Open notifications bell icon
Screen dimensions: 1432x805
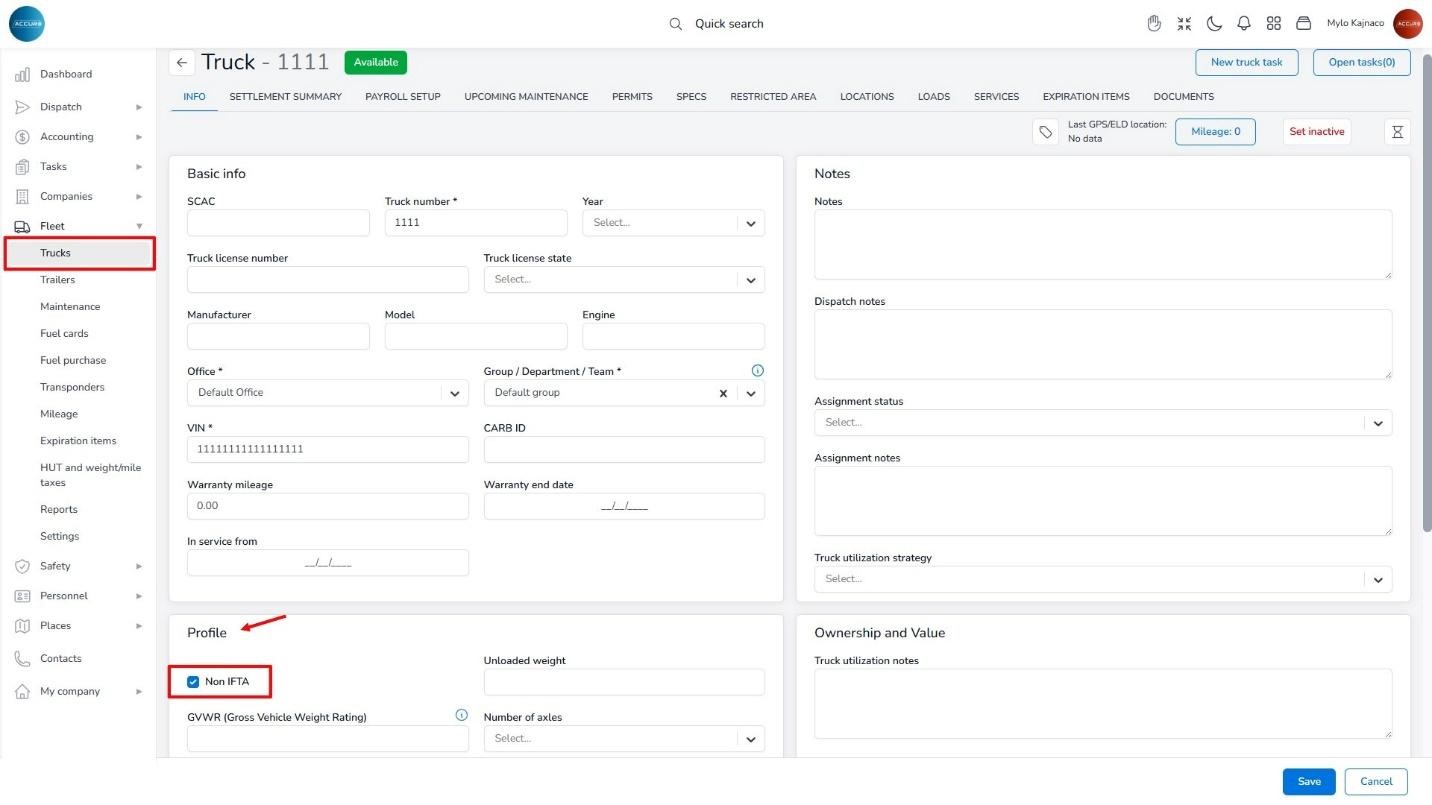coord(1244,23)
